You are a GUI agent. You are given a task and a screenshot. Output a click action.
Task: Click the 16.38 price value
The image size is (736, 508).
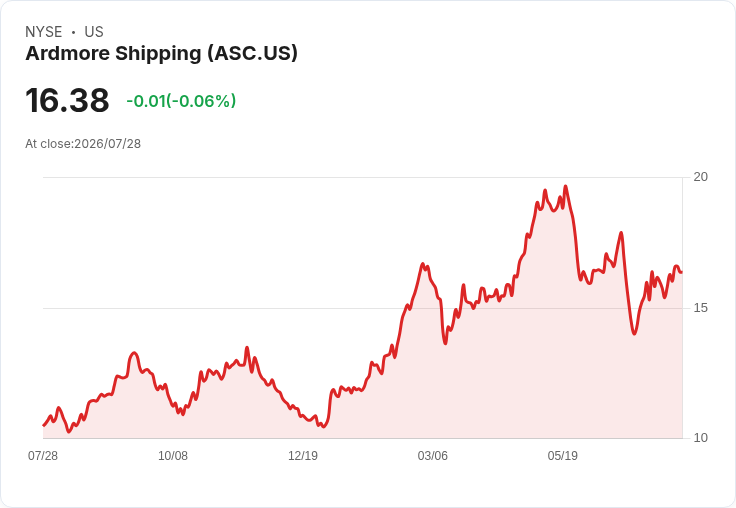(67, 100)
